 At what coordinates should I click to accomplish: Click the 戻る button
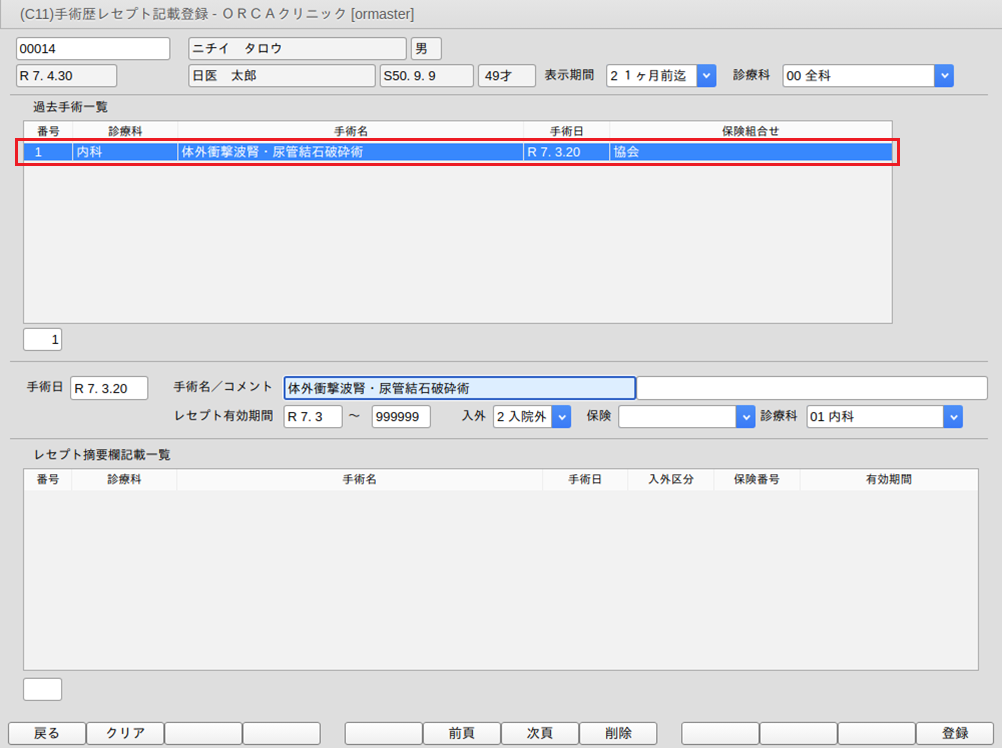click(47, 733)
